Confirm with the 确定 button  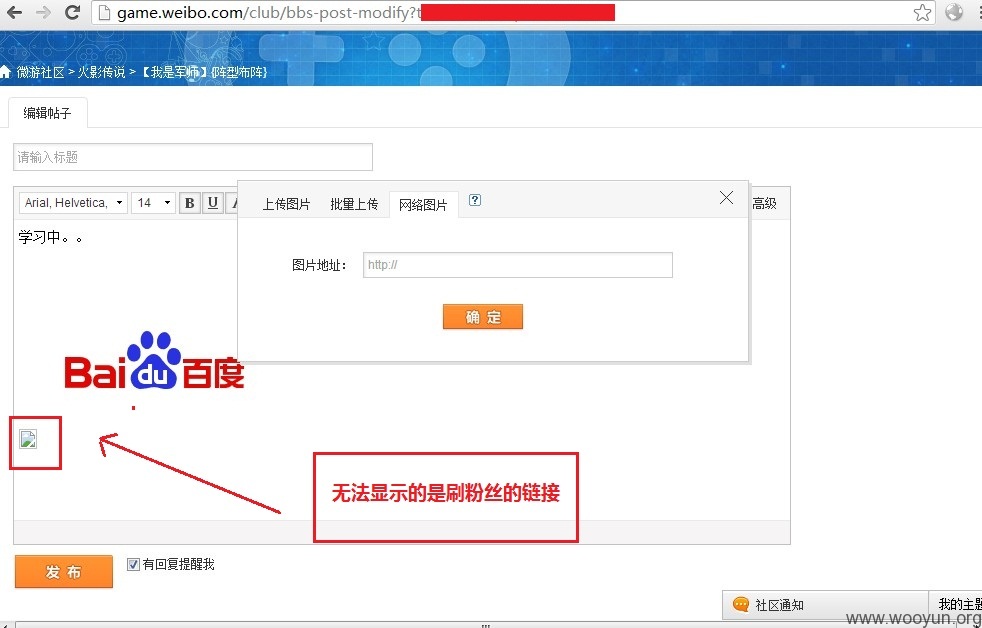pos(483,317)
